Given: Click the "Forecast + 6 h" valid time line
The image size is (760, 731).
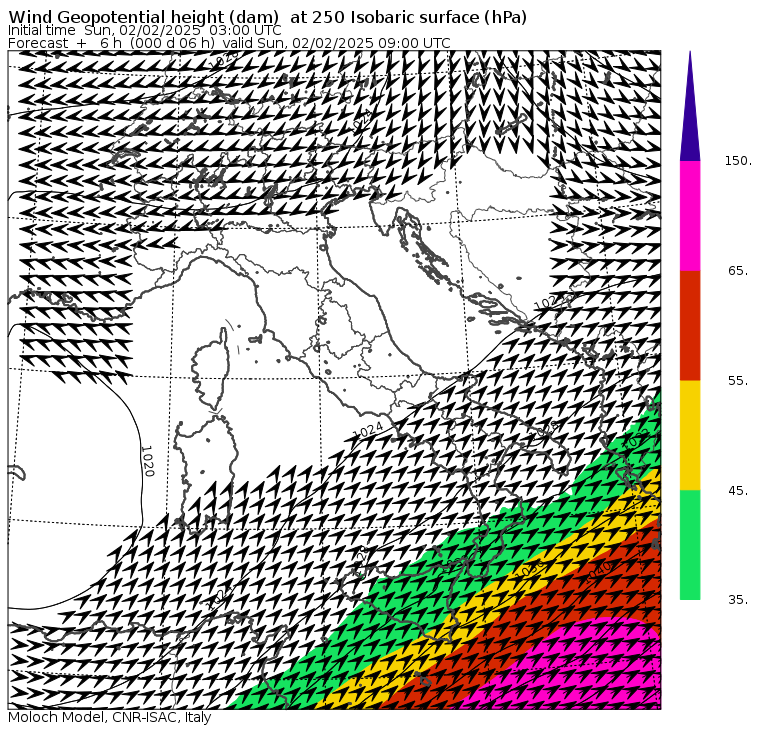Looking at the screenshot, I should (229, 43).
